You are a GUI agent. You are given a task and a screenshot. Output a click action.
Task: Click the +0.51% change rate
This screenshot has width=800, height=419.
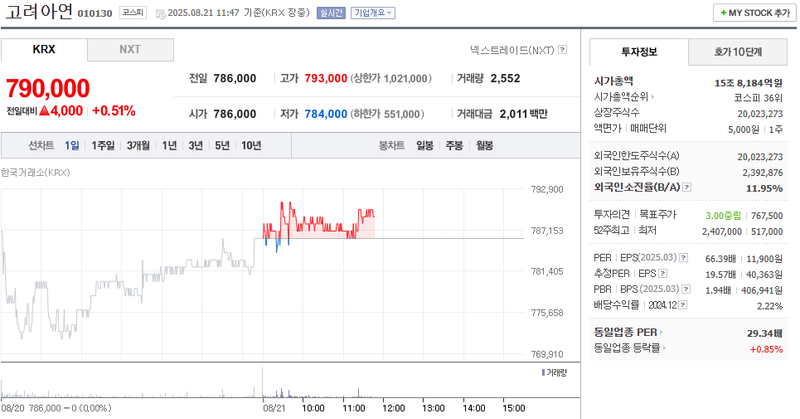point(114,111)
